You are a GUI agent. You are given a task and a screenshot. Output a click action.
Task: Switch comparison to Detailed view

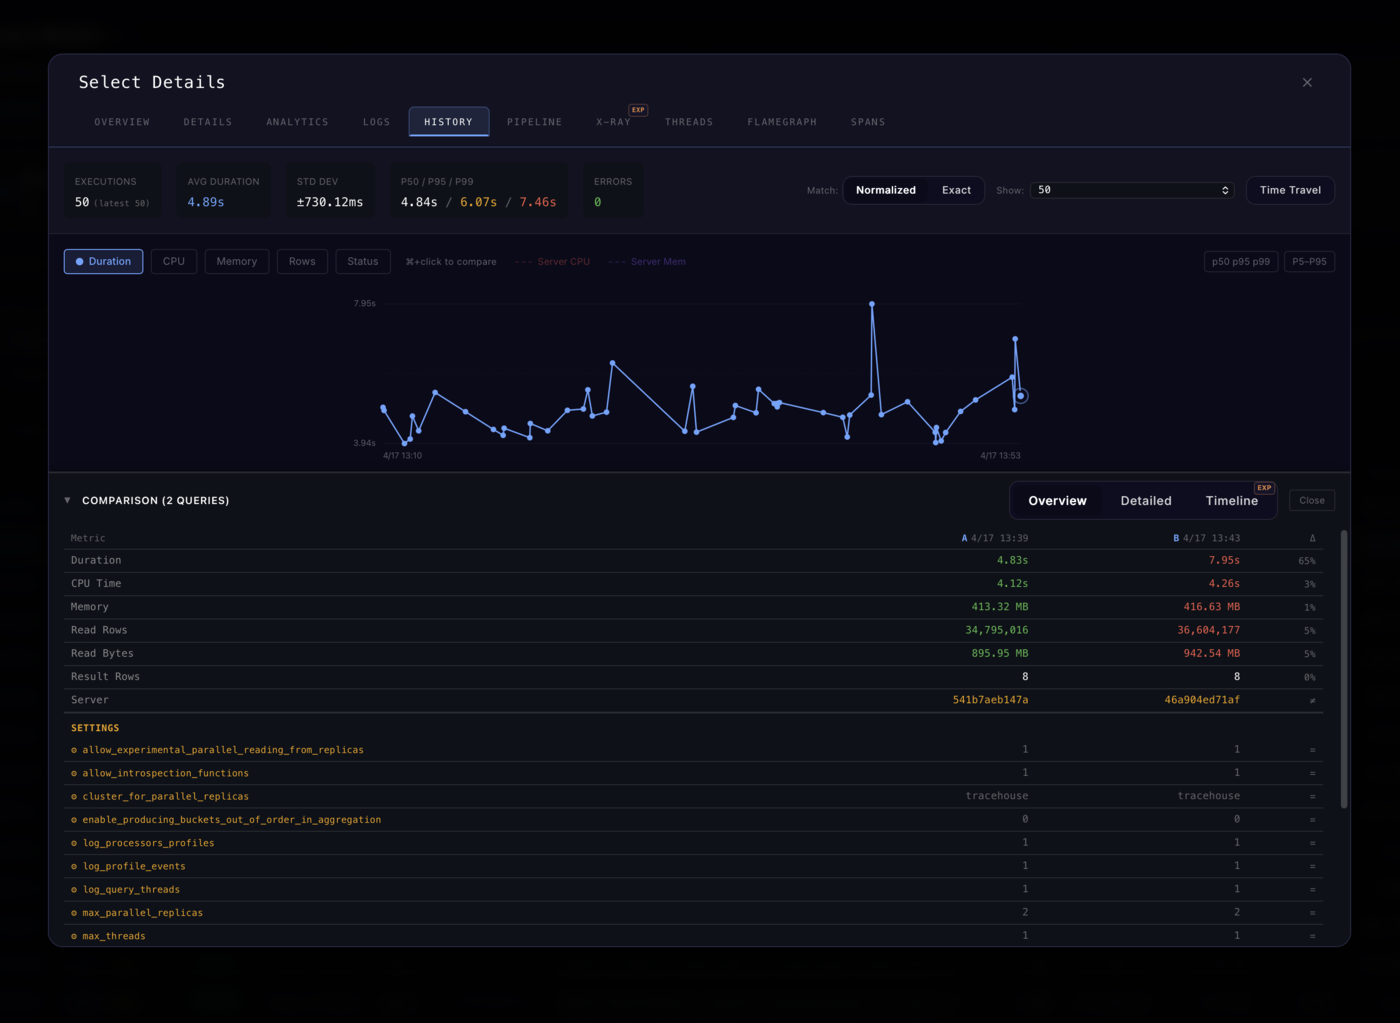(1146, 500)
